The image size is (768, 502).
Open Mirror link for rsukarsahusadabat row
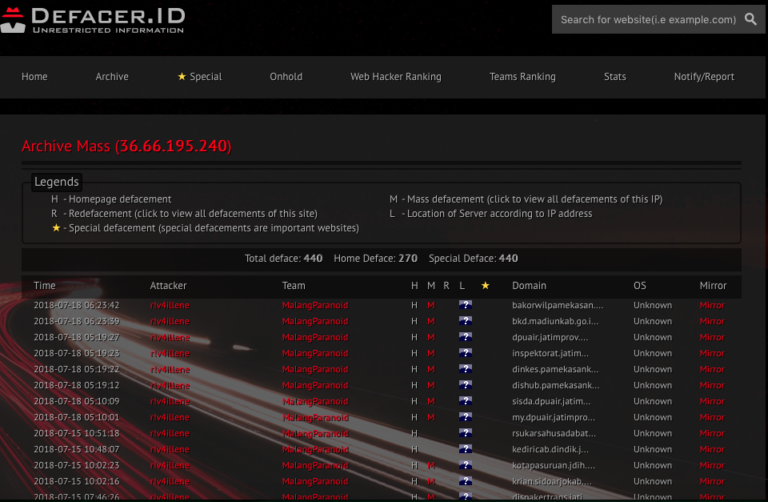712,433
